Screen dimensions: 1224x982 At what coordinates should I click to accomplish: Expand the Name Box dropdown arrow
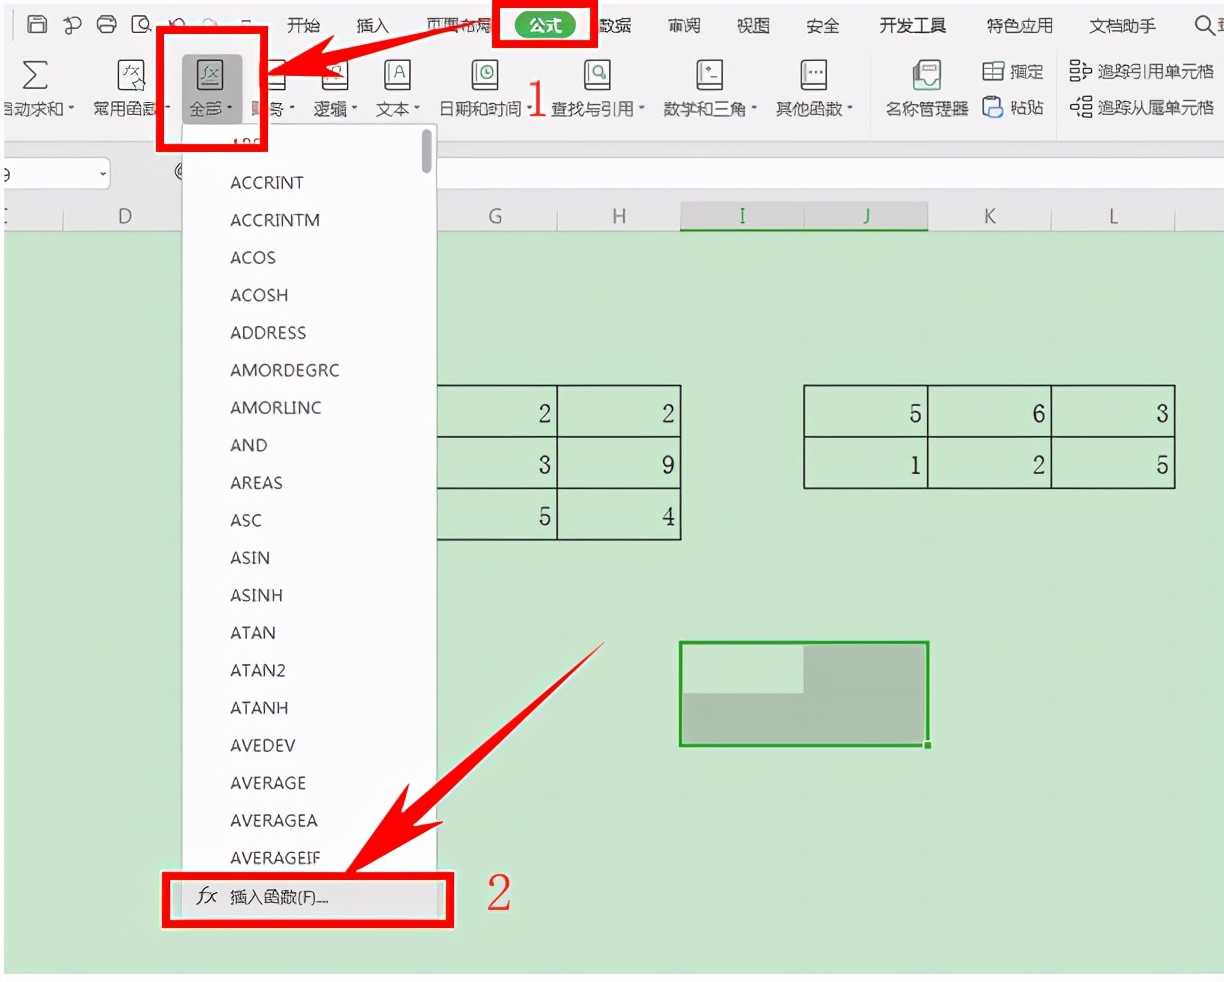pyautogui.click(x=103, y=175)
